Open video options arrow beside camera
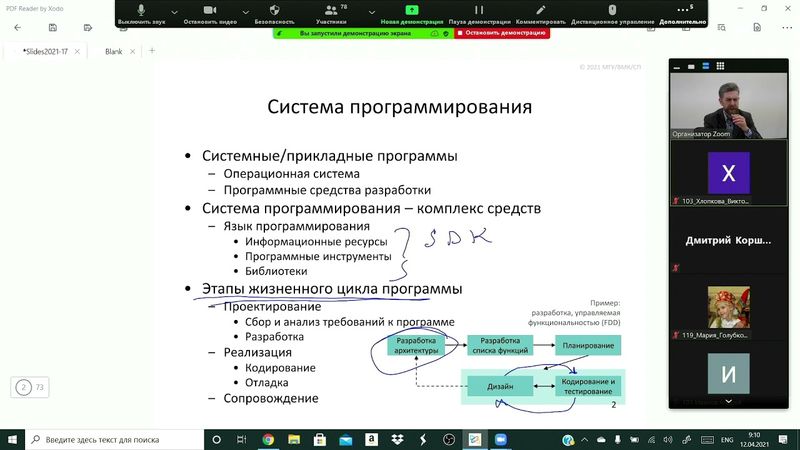Screen dimensions: 800x450 tap(245, 12)
